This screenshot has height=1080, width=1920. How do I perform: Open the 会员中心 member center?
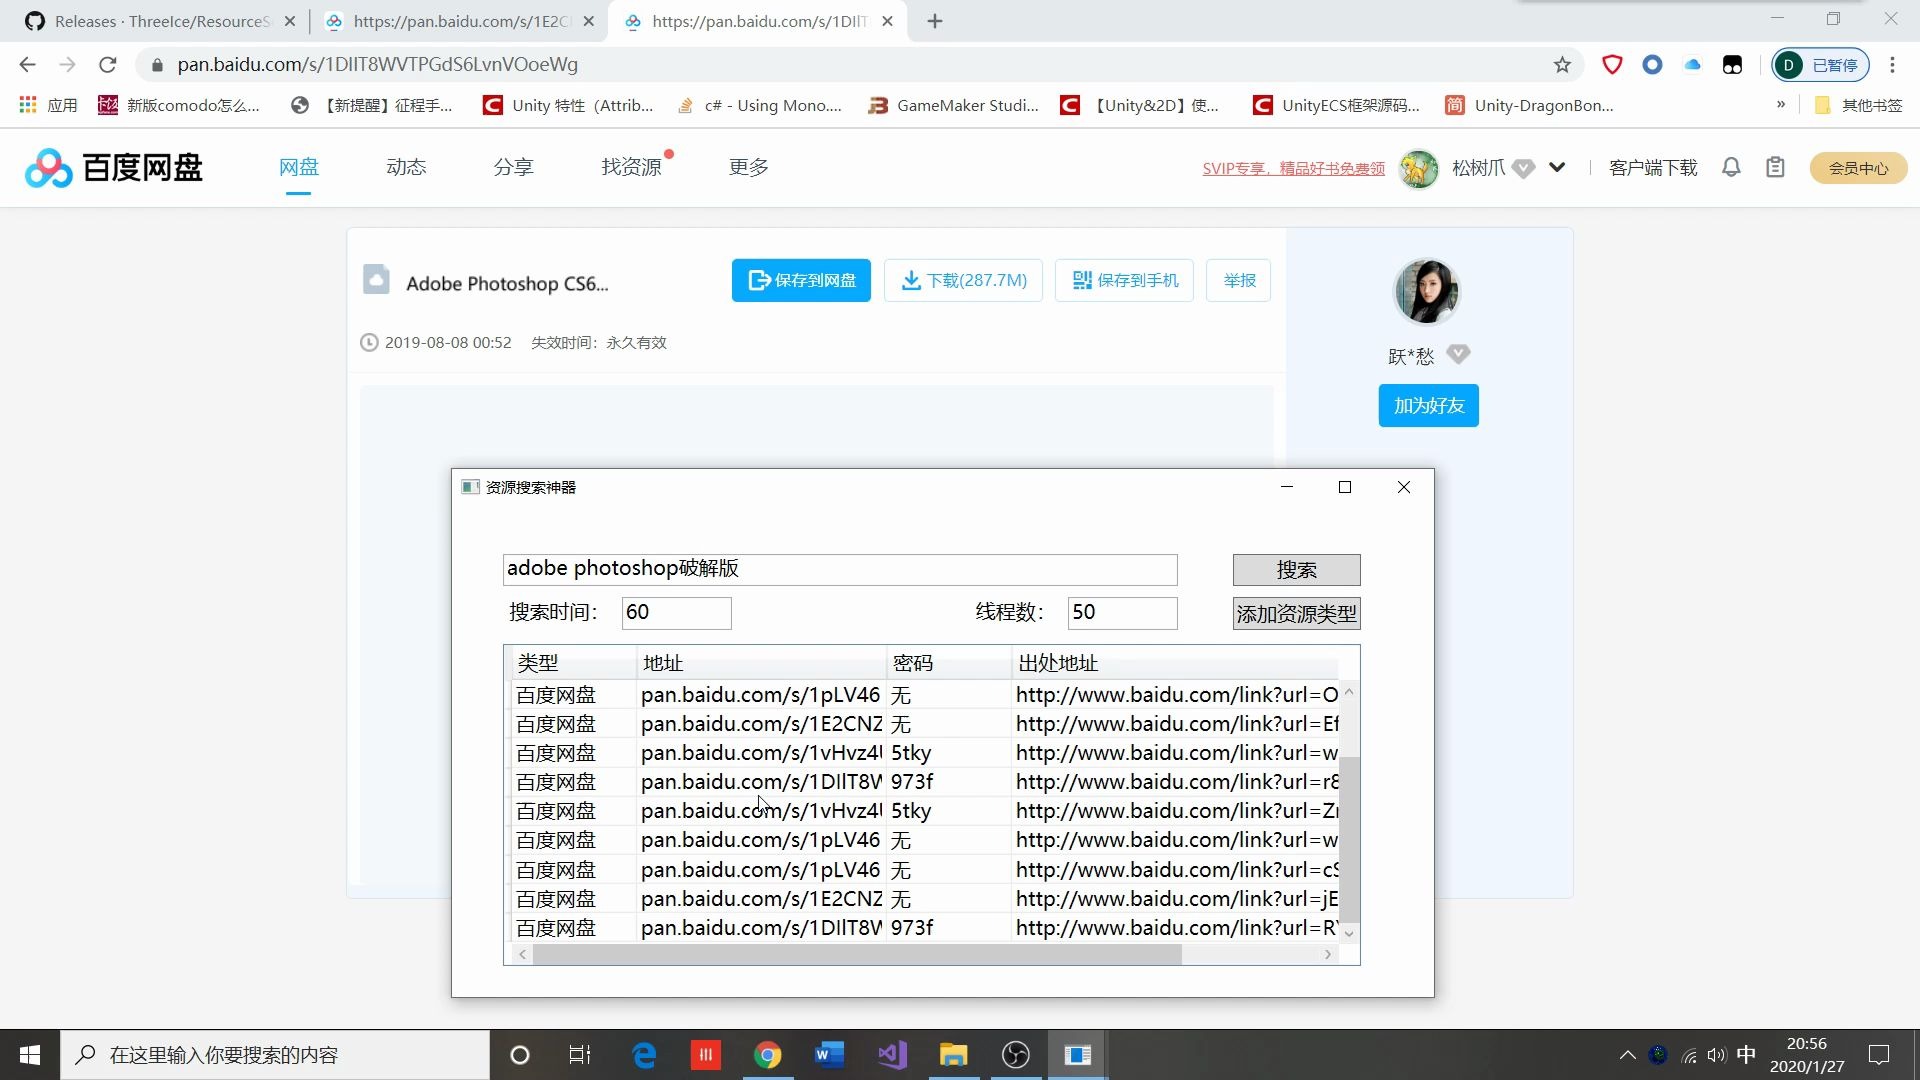click(1858, 168)
